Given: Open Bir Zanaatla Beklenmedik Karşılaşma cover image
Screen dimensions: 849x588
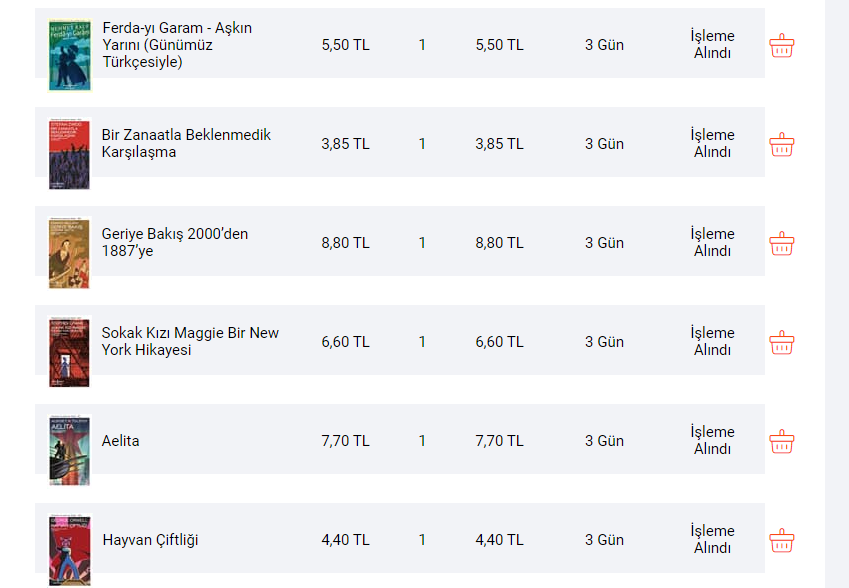Looking at the screenshot, I should [69, 154].
